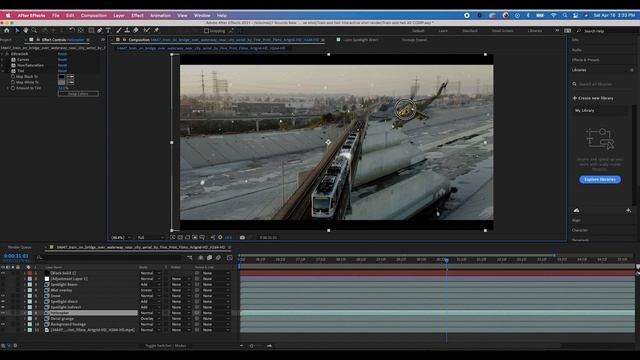Toggle visibility of Snow layer
Screen dimensions: 640x360
click(x=3, y=296)
